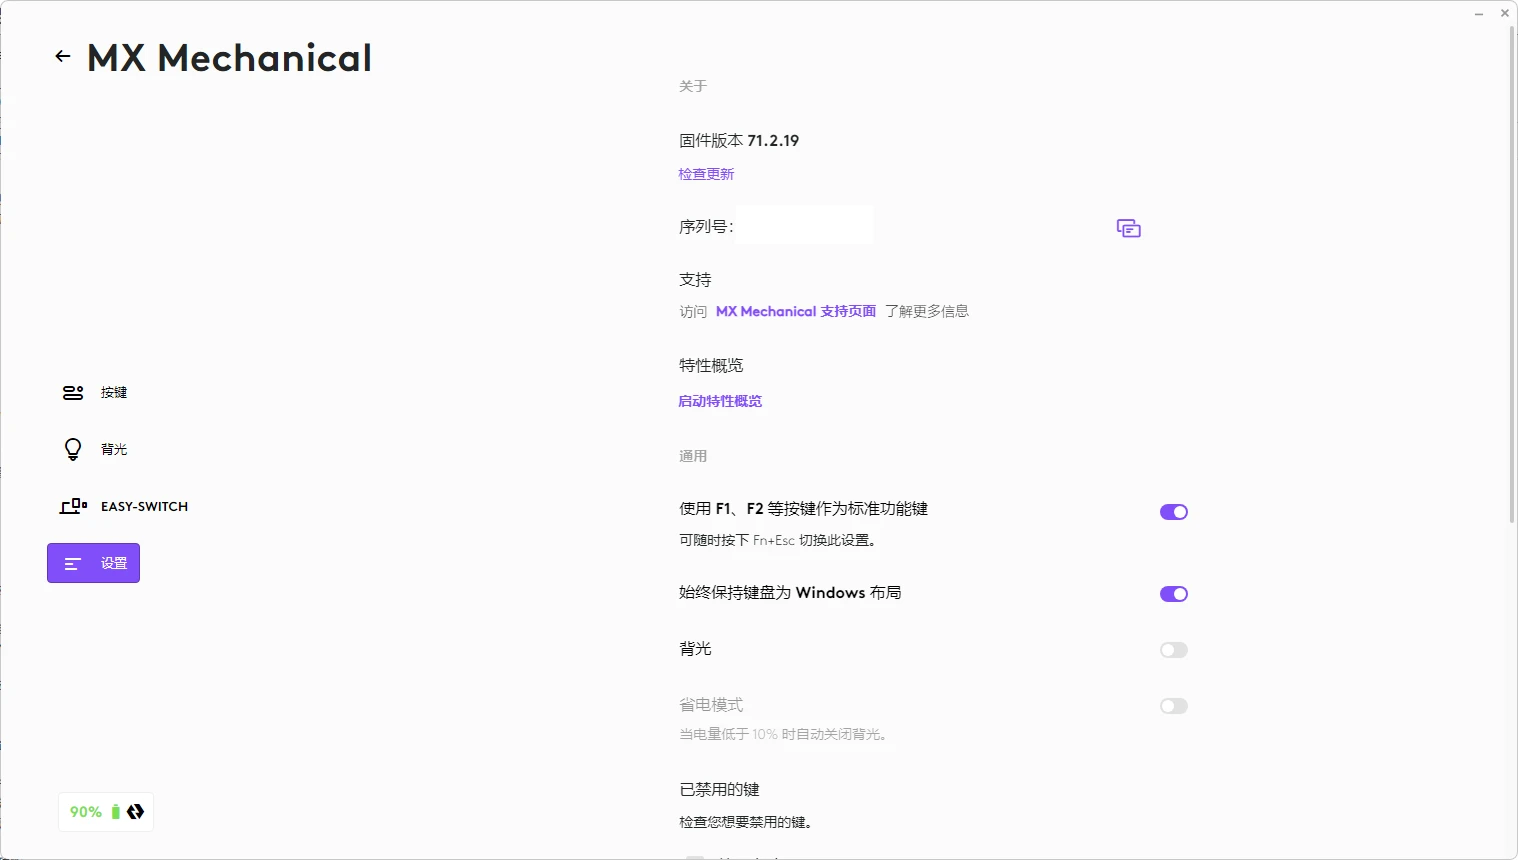The width and height of the screenshot is (1518, 860).
Task: Enable the 背光 backlight toggle
Action: click(x=1173, y=650)
